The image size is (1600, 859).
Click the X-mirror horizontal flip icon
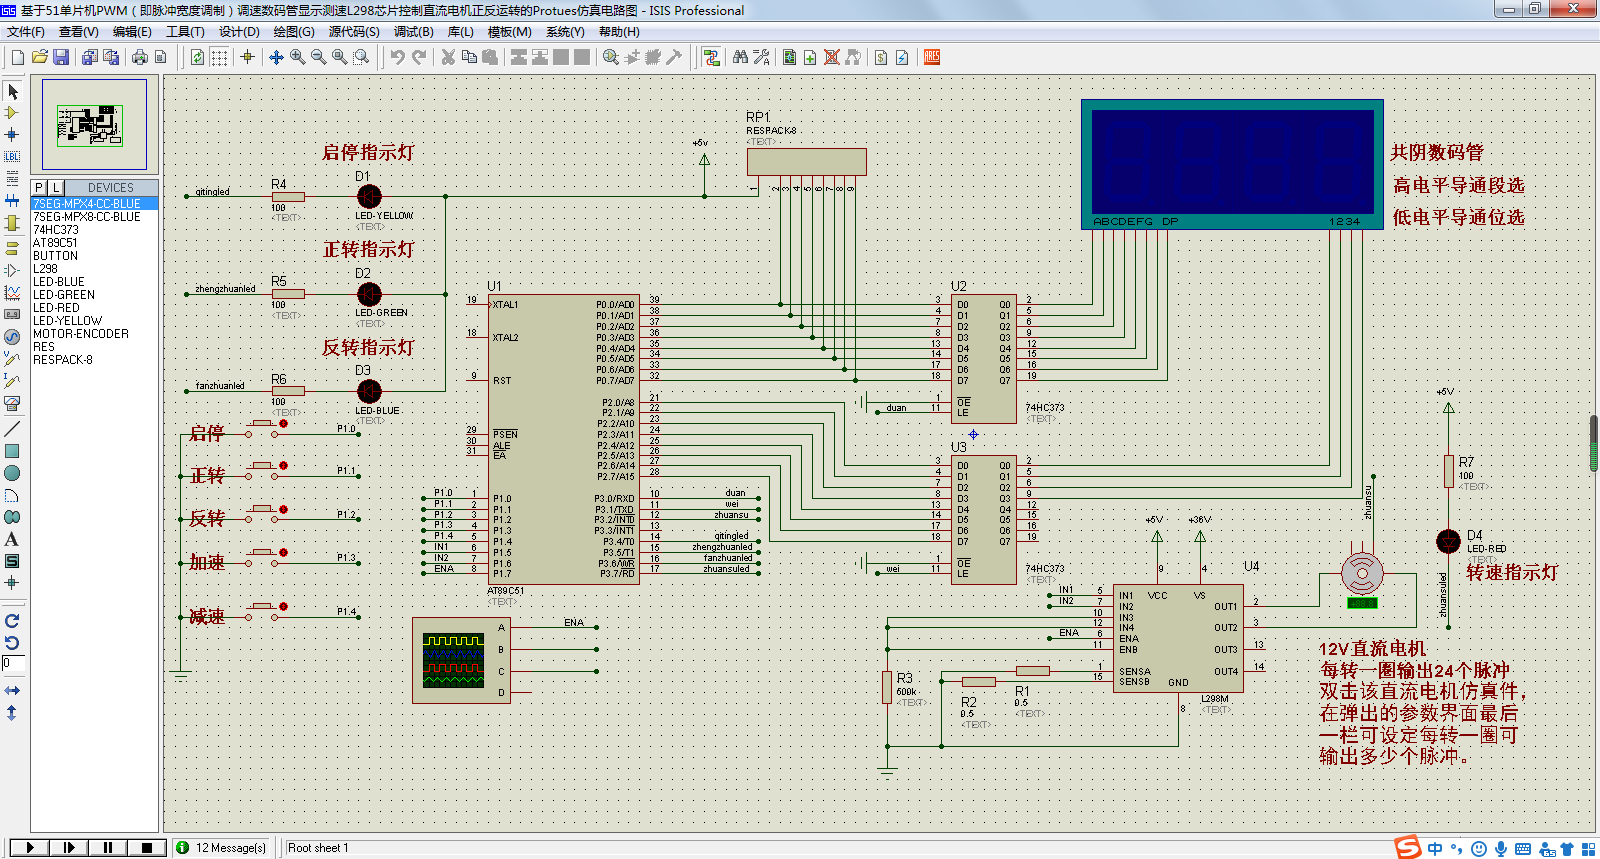pyautogui.click(x=12, y=691)
